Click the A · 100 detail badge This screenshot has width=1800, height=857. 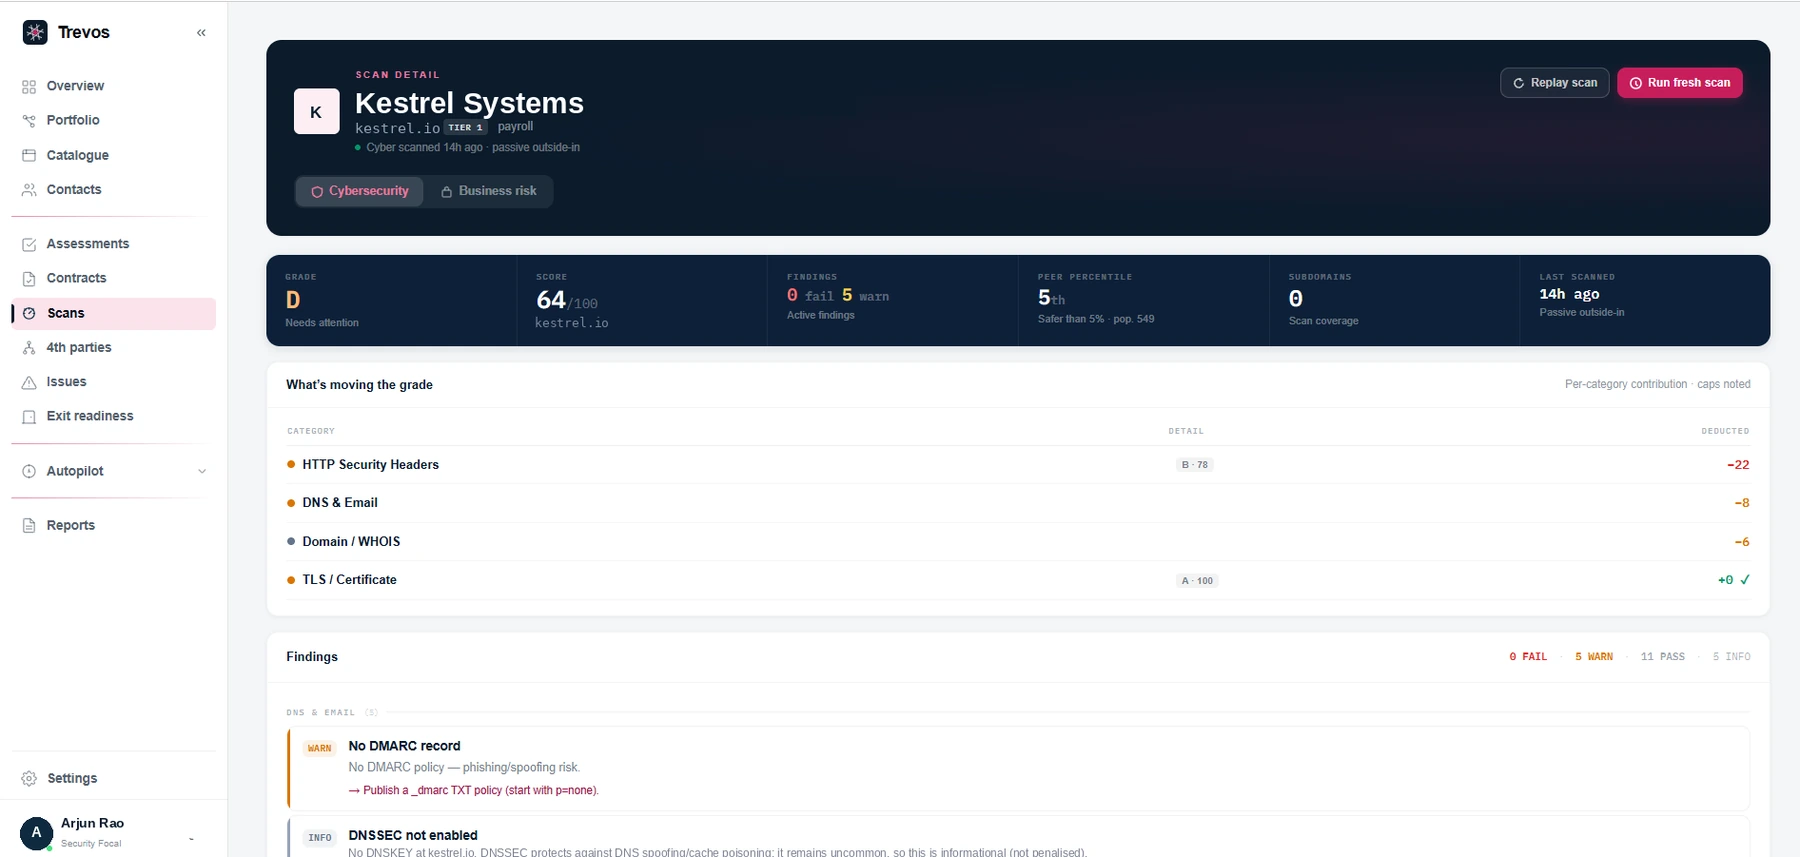(1197, 581)
